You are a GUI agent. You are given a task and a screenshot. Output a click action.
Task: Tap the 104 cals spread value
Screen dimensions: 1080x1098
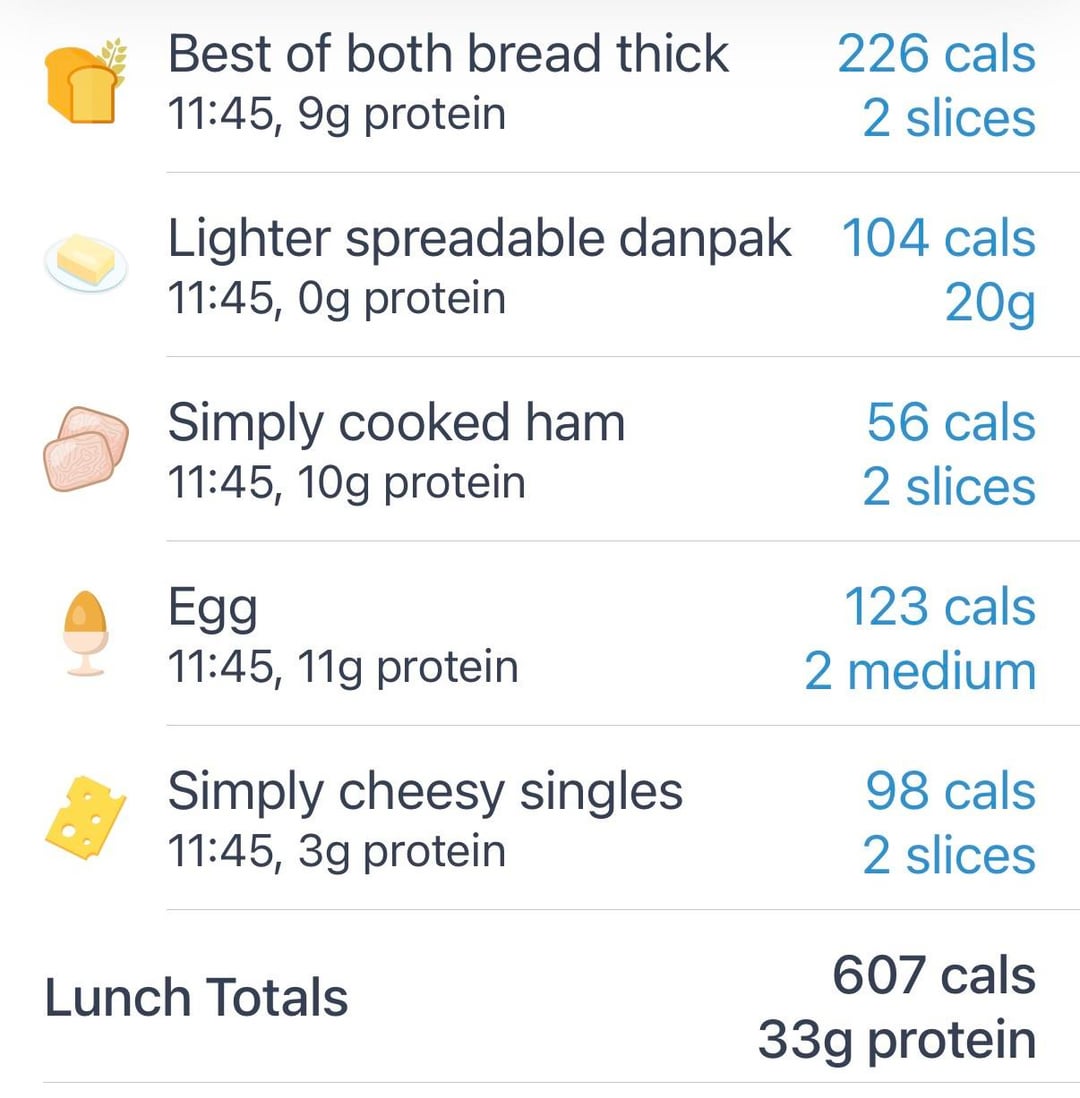click(938, 239)
